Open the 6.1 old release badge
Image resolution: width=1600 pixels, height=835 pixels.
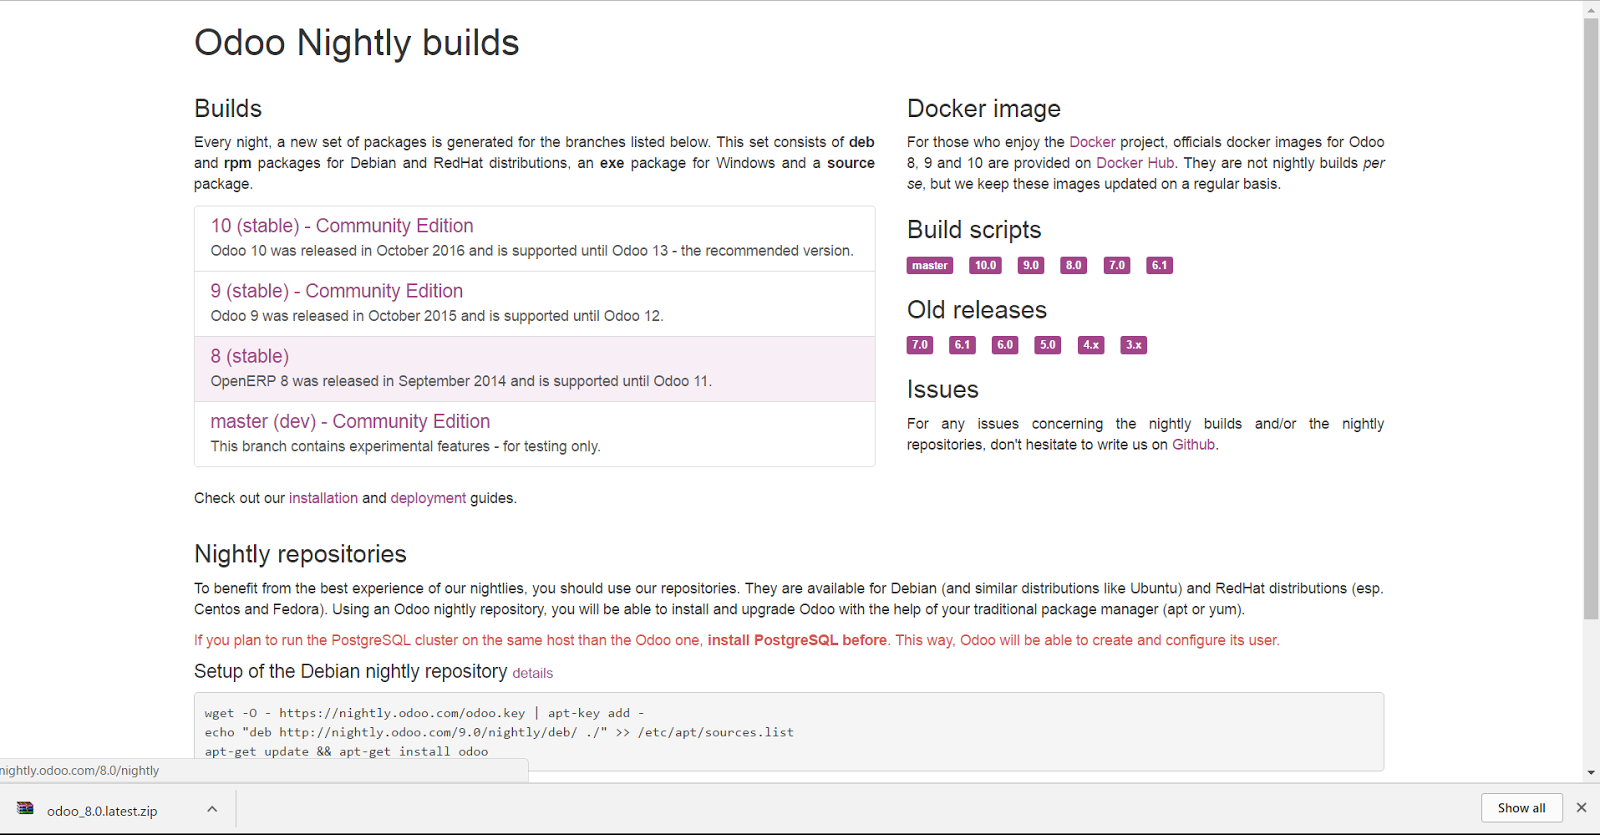coord(962,345)
